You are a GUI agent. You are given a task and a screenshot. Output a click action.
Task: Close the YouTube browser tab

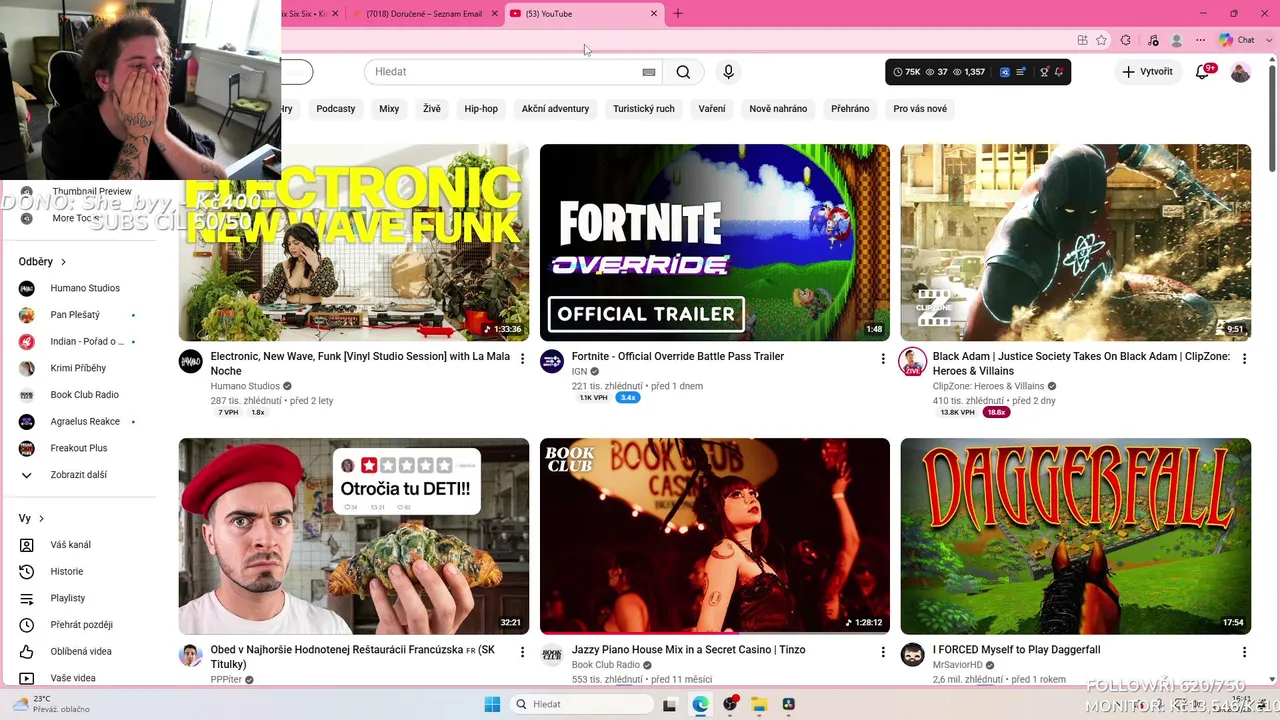pos(655,14)
